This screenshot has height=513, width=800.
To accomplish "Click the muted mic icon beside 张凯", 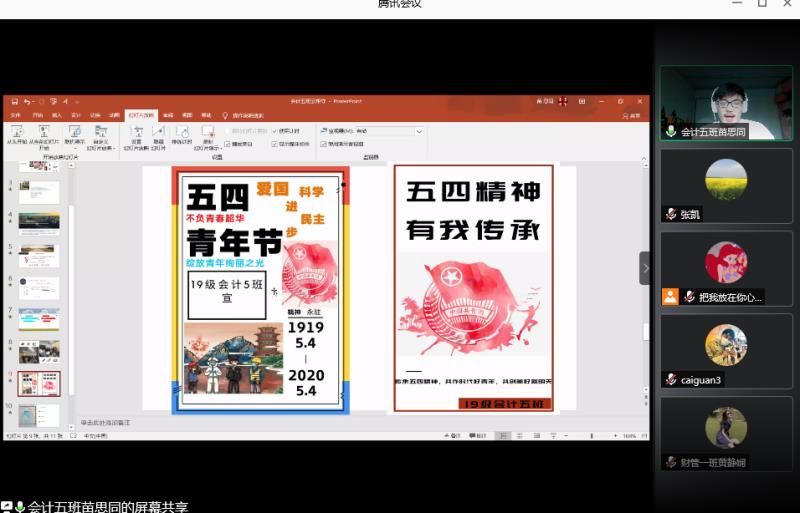I will point(671,214).
